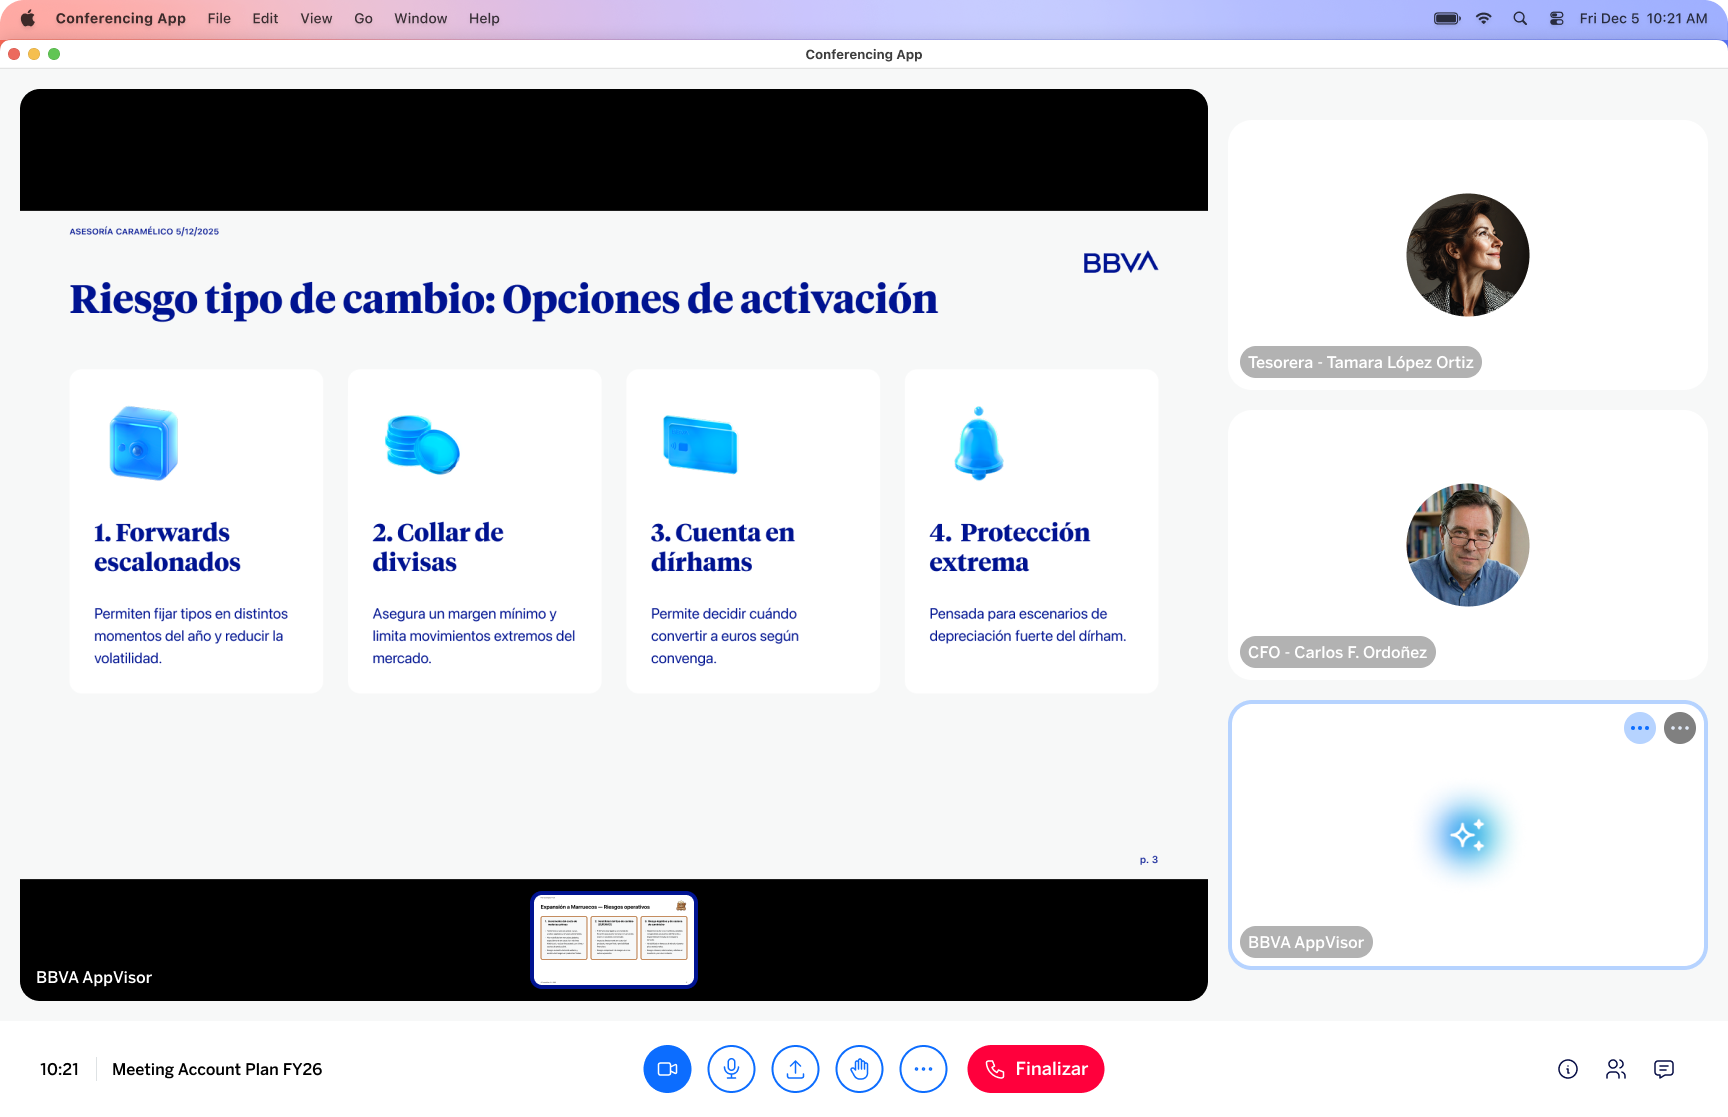
Task: Click the heading 3. Cuenta en dírhams
Action: click(722, 547)
